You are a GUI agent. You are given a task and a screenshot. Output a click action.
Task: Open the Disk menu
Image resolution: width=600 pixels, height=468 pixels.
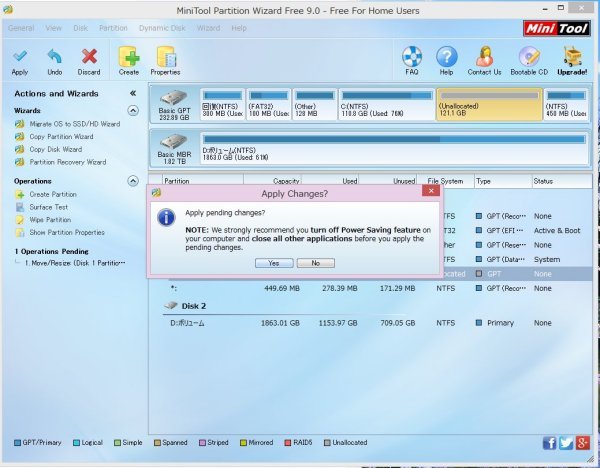[x=80, y=28]
